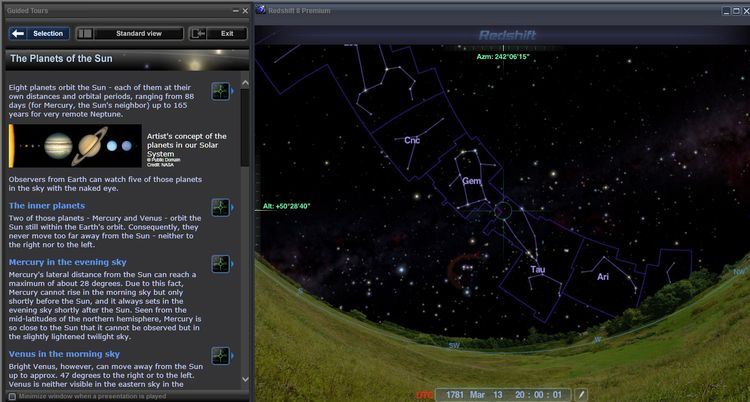Click the Azm 242°06'15" readout

coord(503,56)
